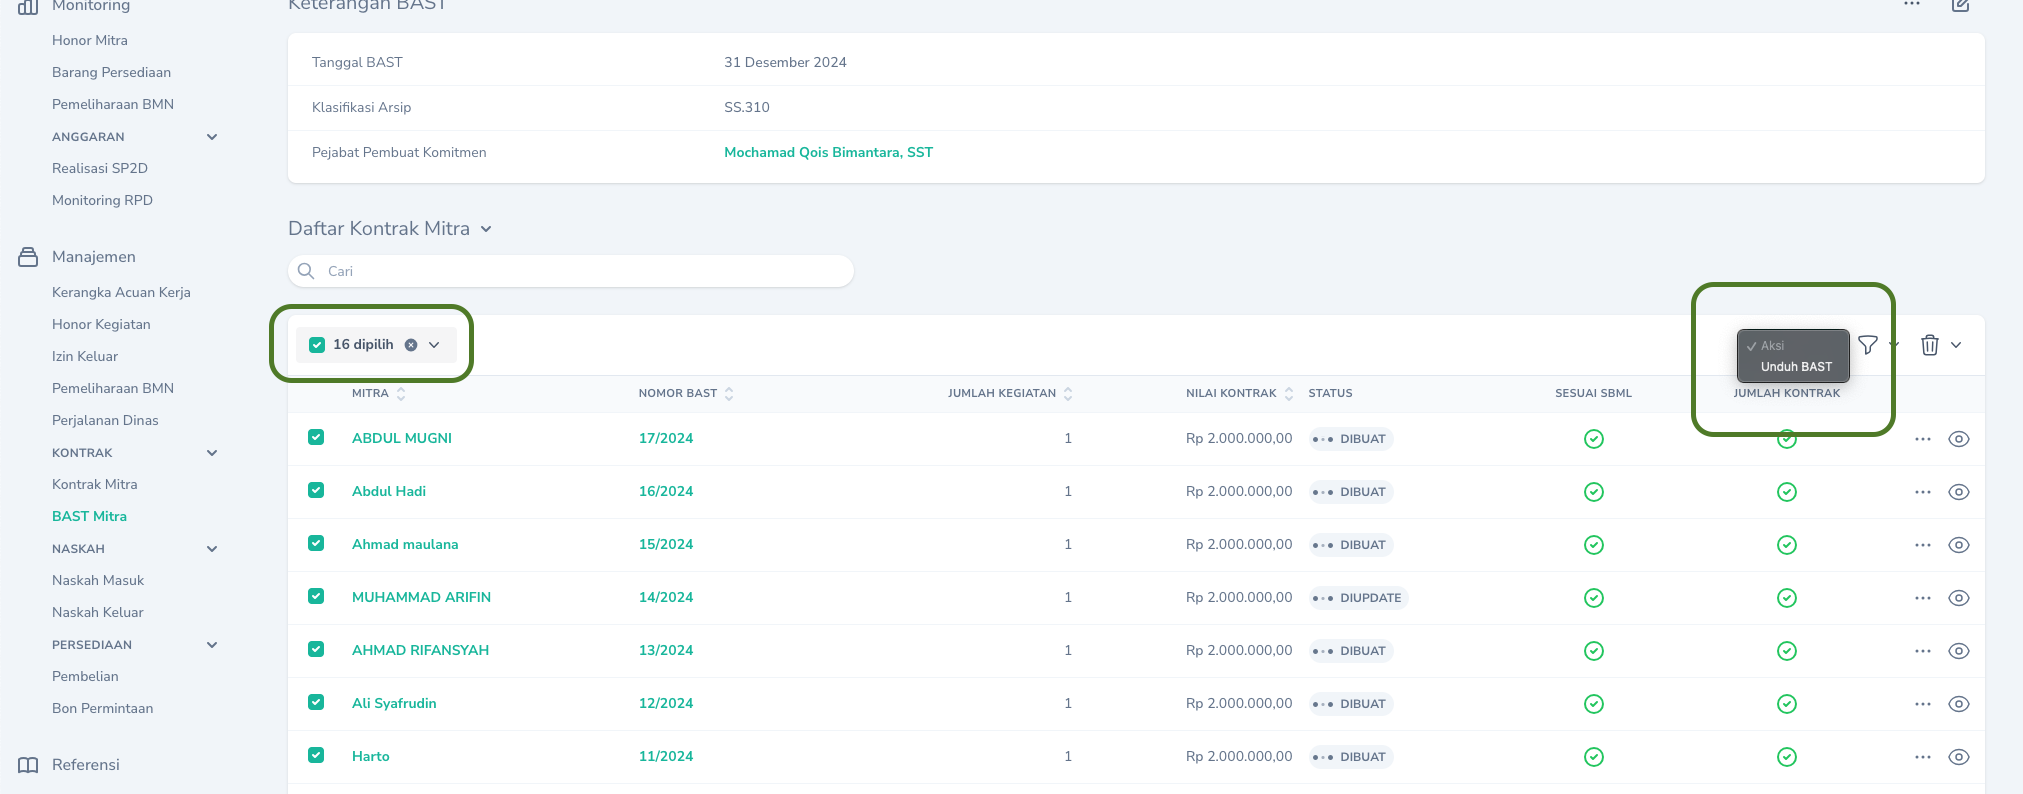2023x794 pixels.
Task: Collapse the KONTRAK sidebar section
Action: point(212,453)
